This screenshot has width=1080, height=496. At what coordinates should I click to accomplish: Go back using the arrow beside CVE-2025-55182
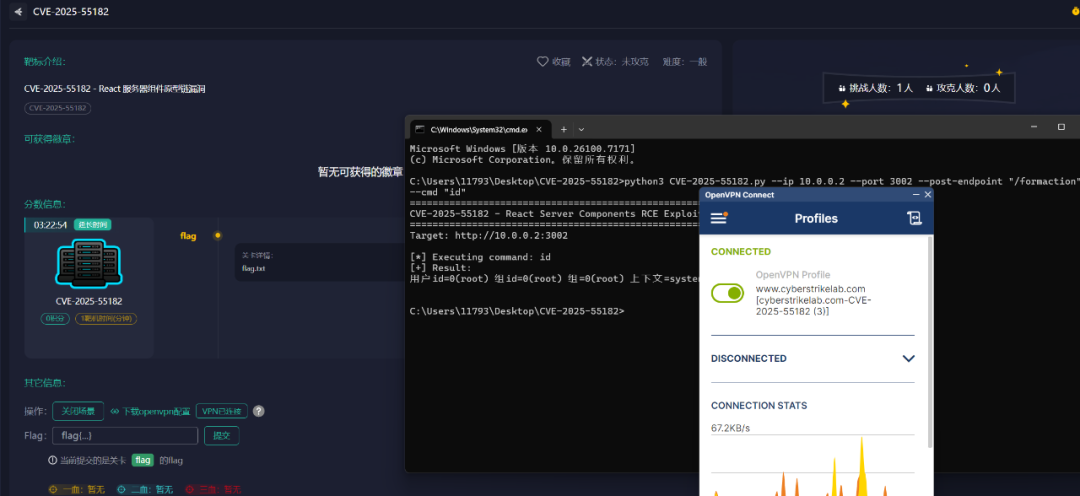click(19, 12)
